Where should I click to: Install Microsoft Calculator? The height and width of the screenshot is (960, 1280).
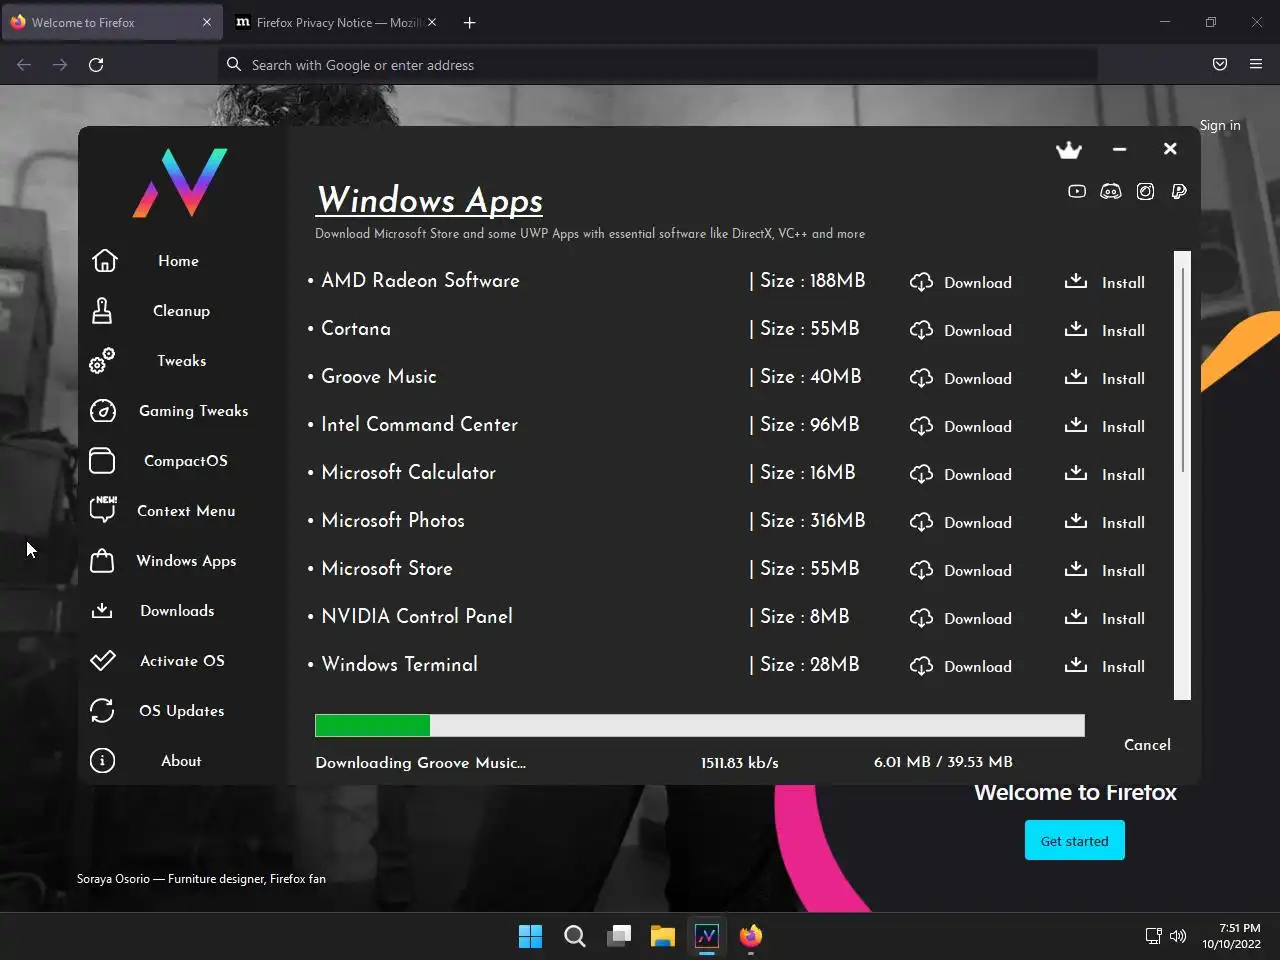(1104, 474)
